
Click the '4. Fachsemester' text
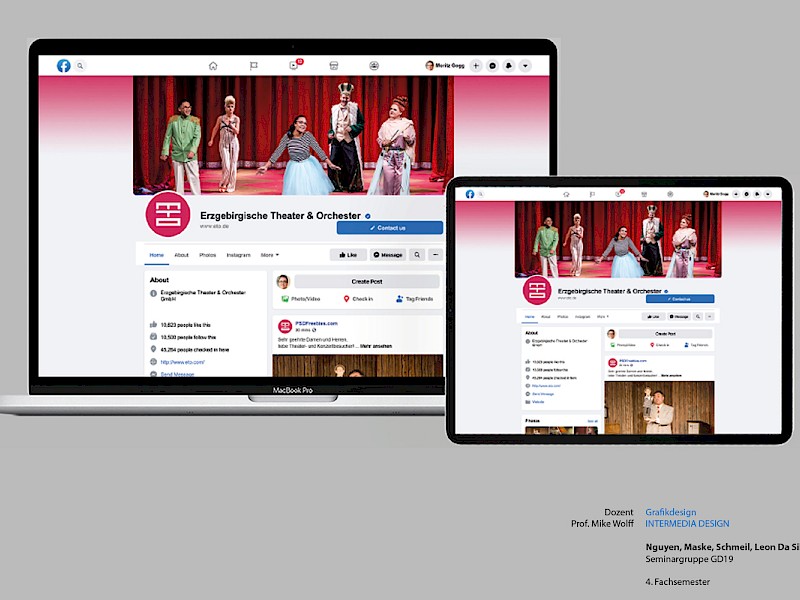[x=678, y=582]
